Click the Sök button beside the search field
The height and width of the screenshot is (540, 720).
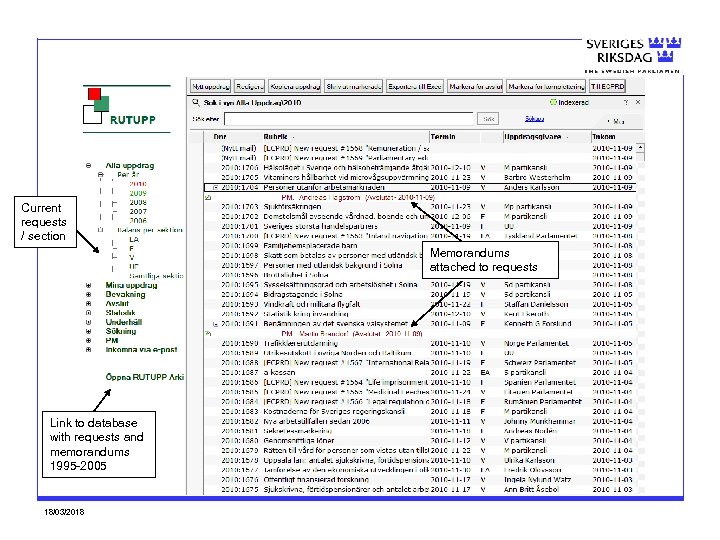click(488, 119)
